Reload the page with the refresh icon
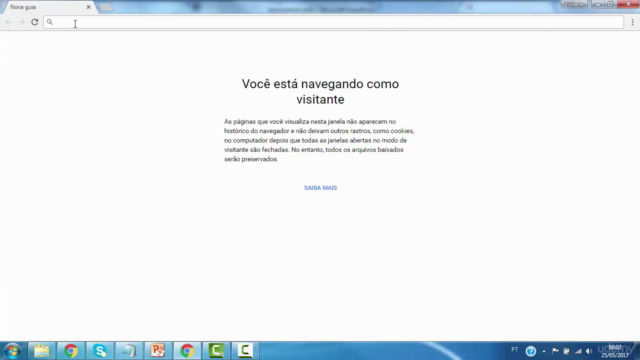This screenshot has height=360, width=640. point(35,22)
